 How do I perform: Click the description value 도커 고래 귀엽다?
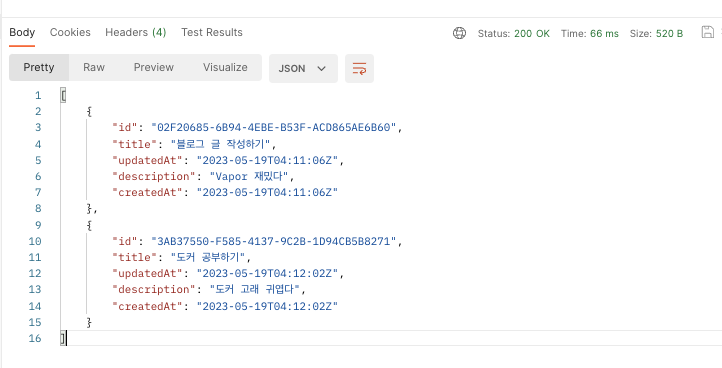[255, 290]
